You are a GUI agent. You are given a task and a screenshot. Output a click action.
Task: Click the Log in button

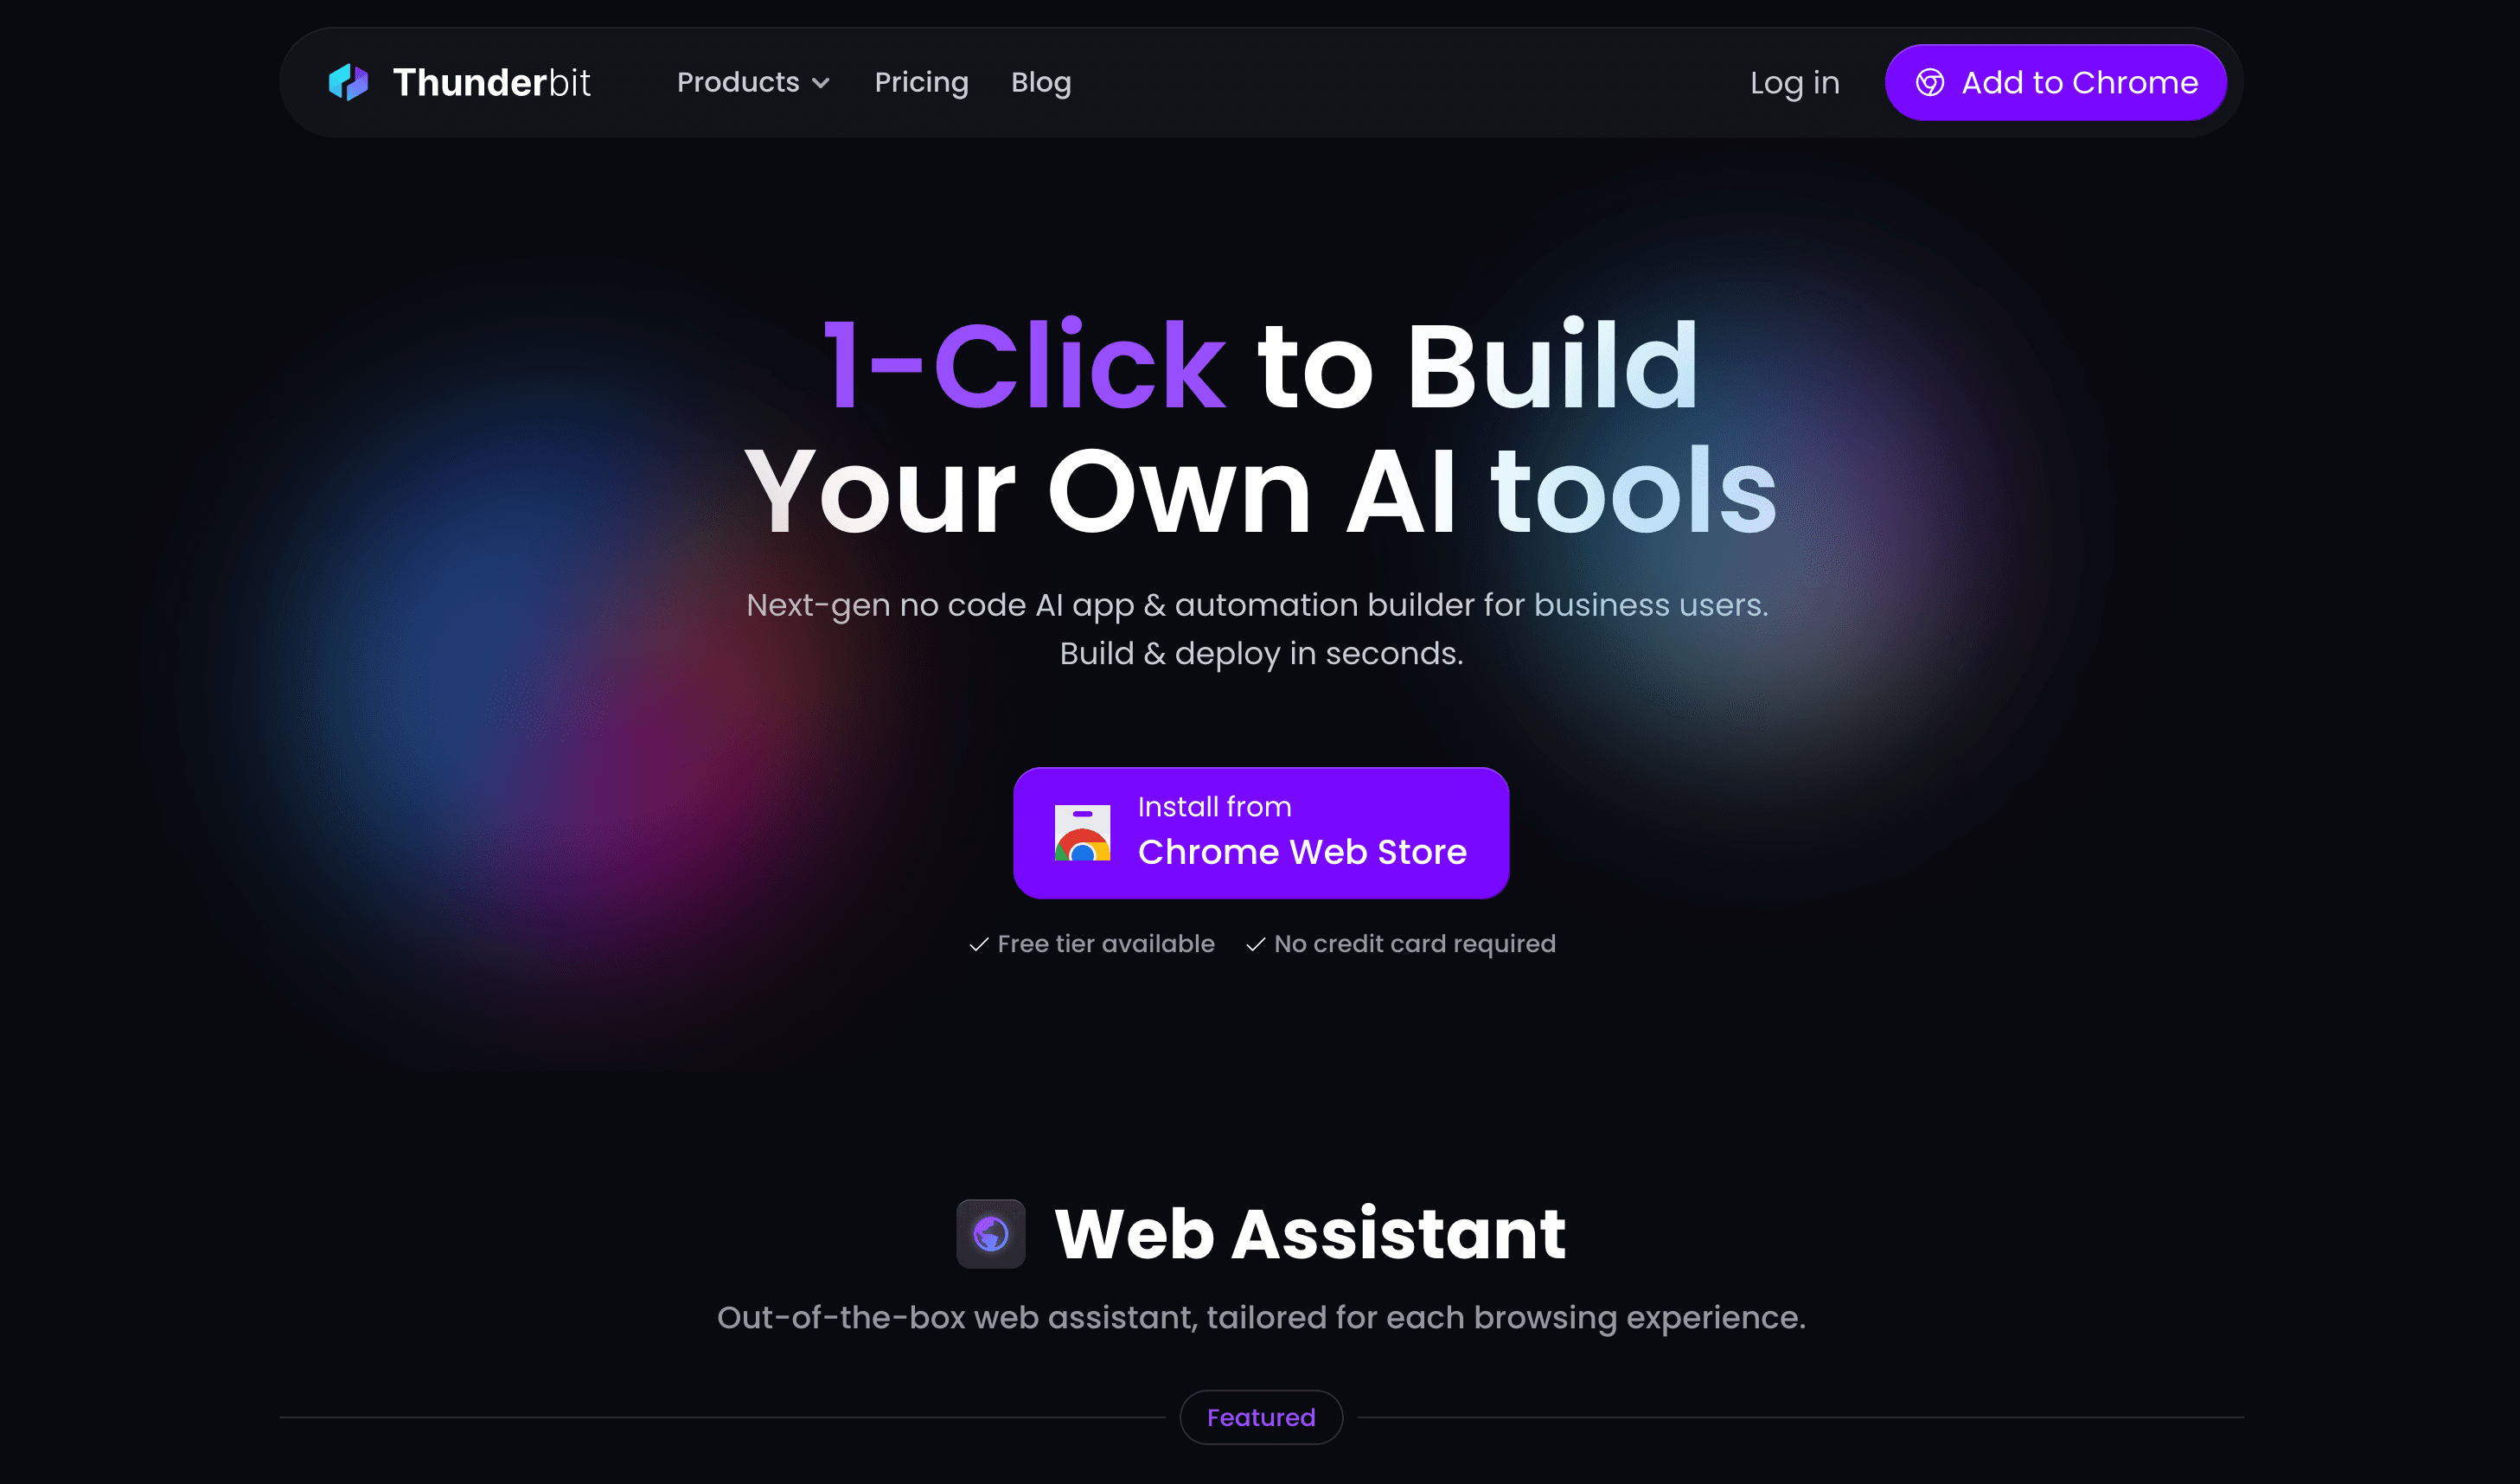(x=1794, y=83)
